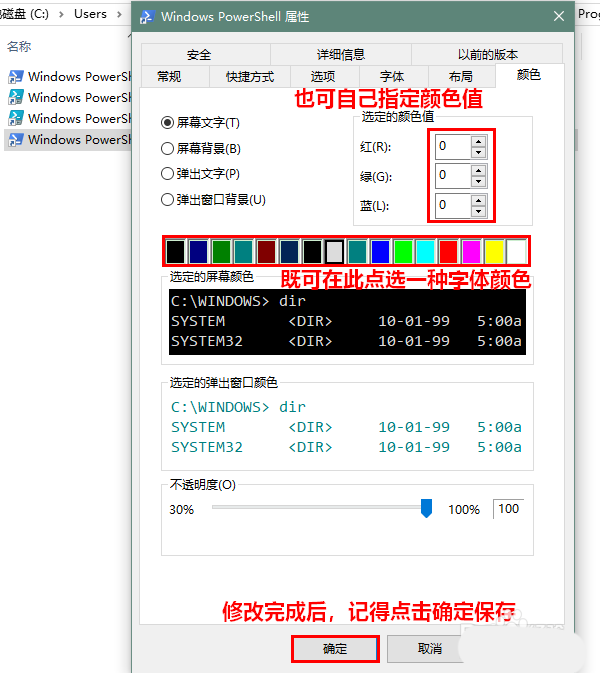The image size is (600, 673).
Task: Pick the dark blue color swatch
Action: click(x=198, y=252)
